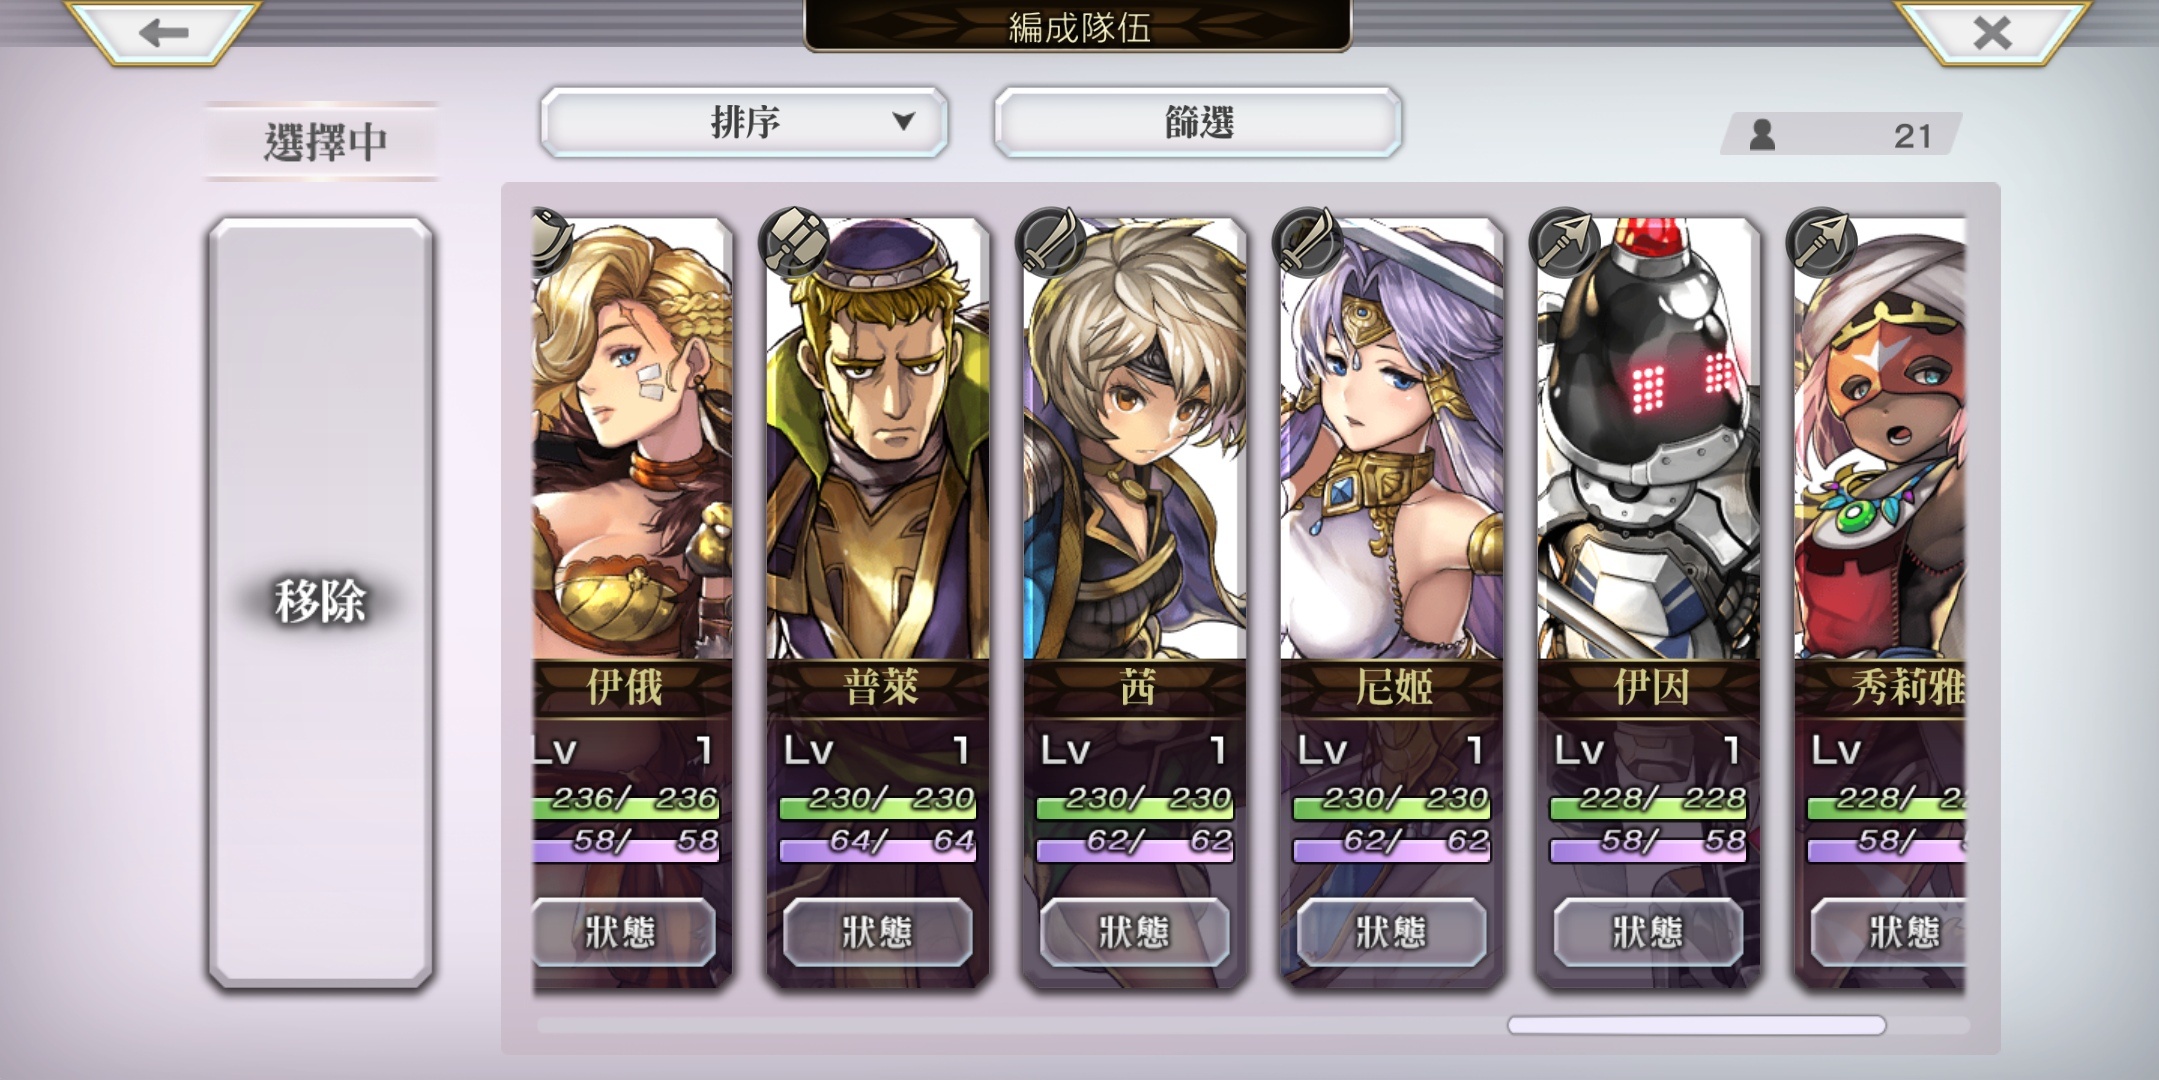This screenshot has height=1080, width=2159.
Task: Go back using the arrow icon
Action: (x=163, y=32)
